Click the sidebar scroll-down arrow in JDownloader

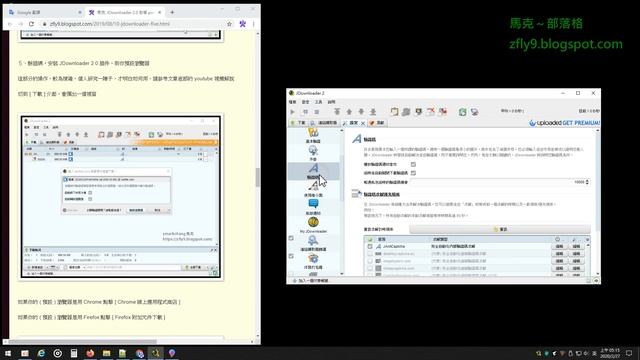tap(342, 273)
